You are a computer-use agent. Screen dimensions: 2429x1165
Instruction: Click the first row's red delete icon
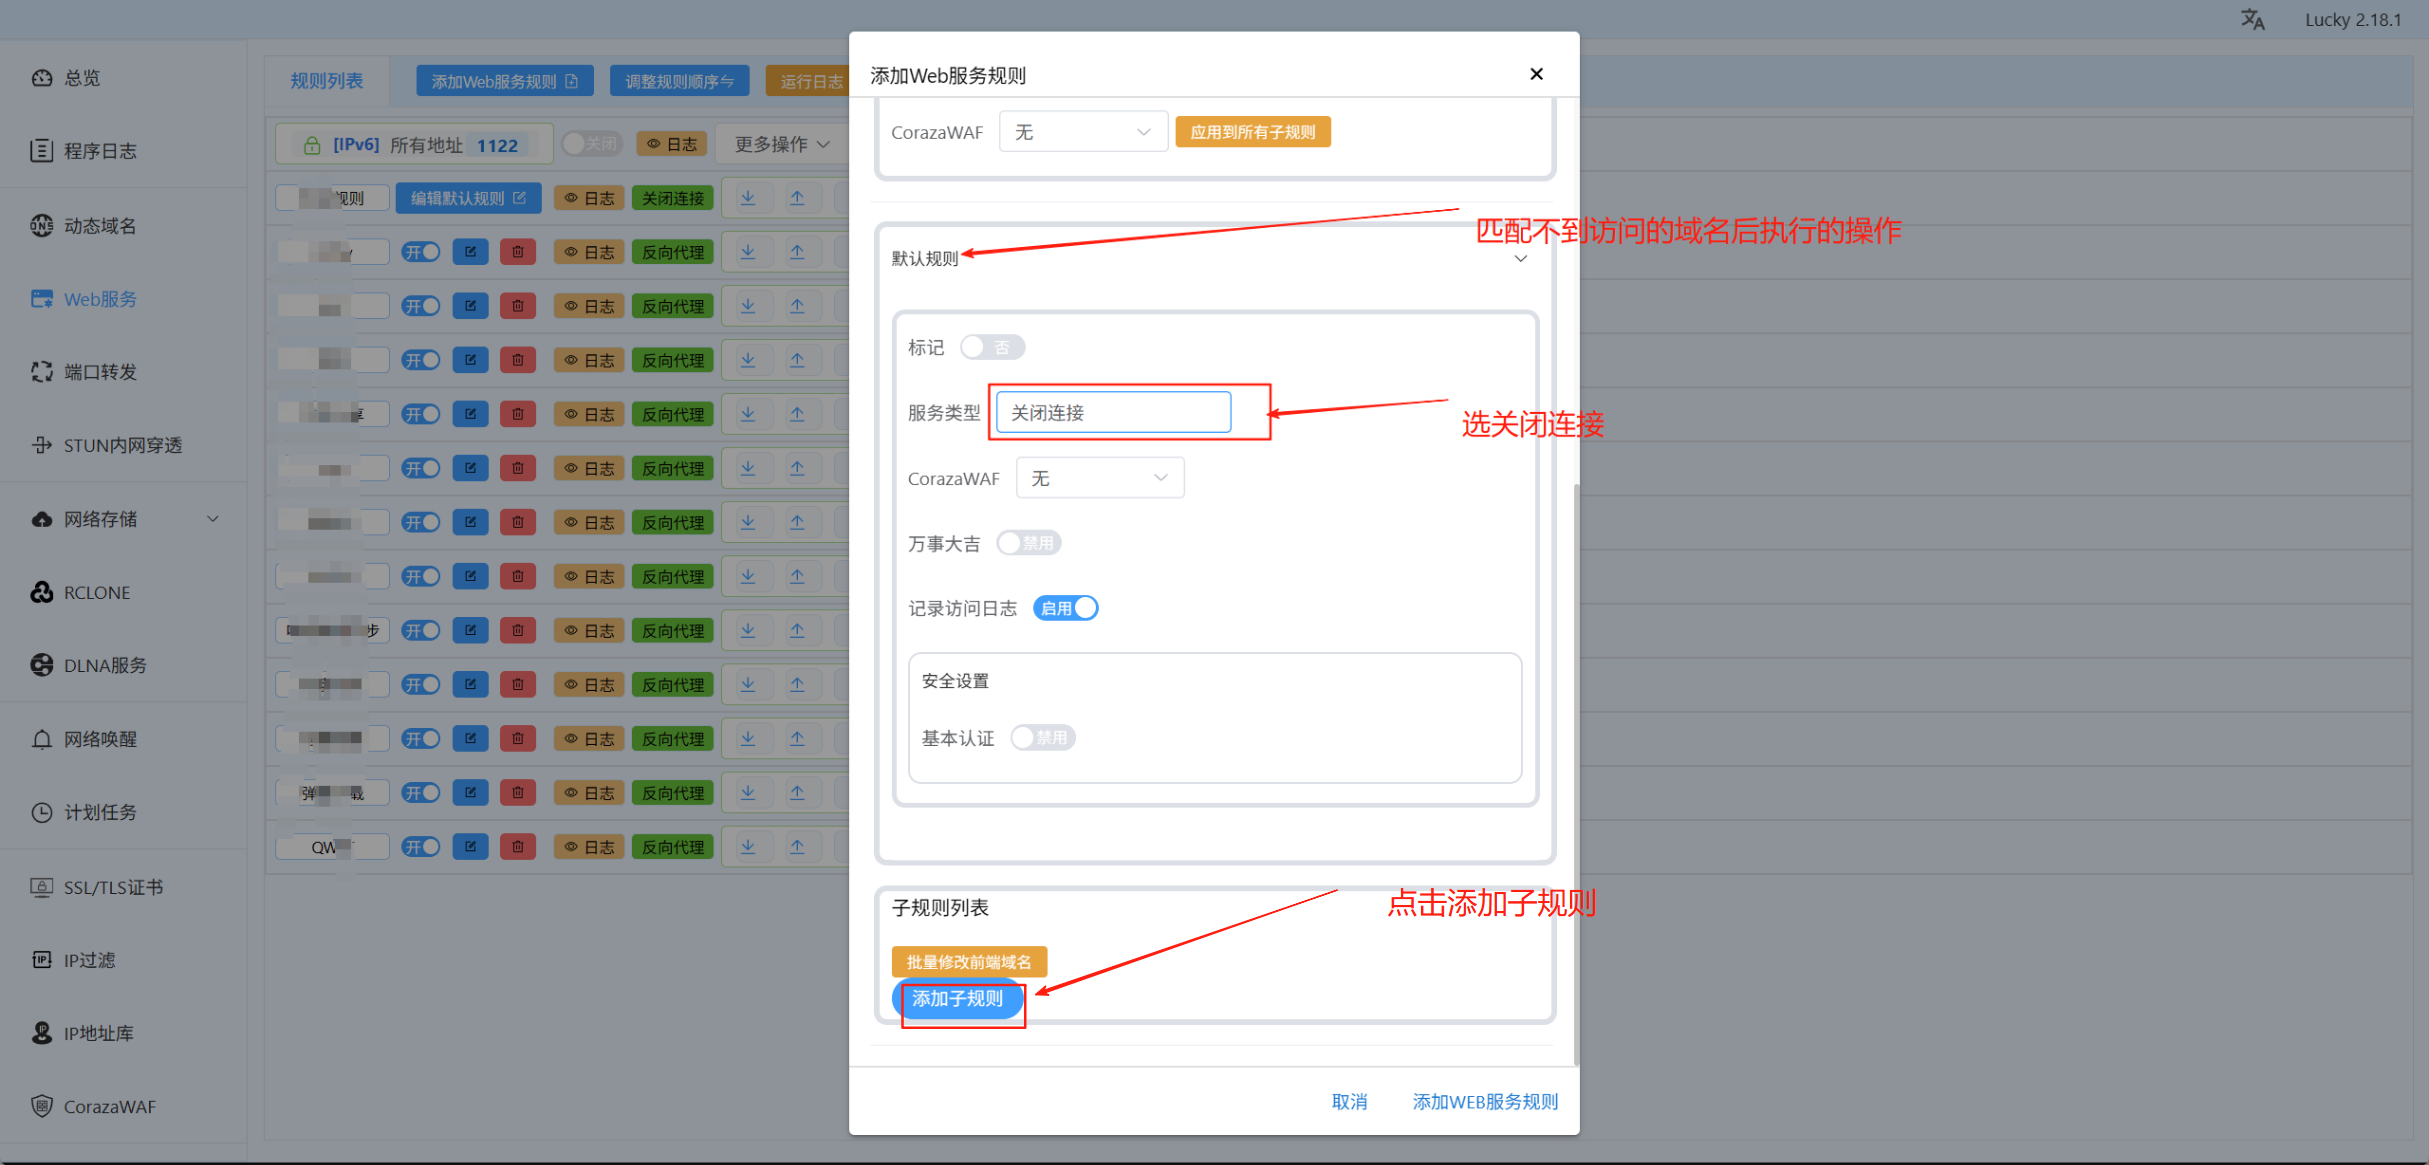point(518,252)
